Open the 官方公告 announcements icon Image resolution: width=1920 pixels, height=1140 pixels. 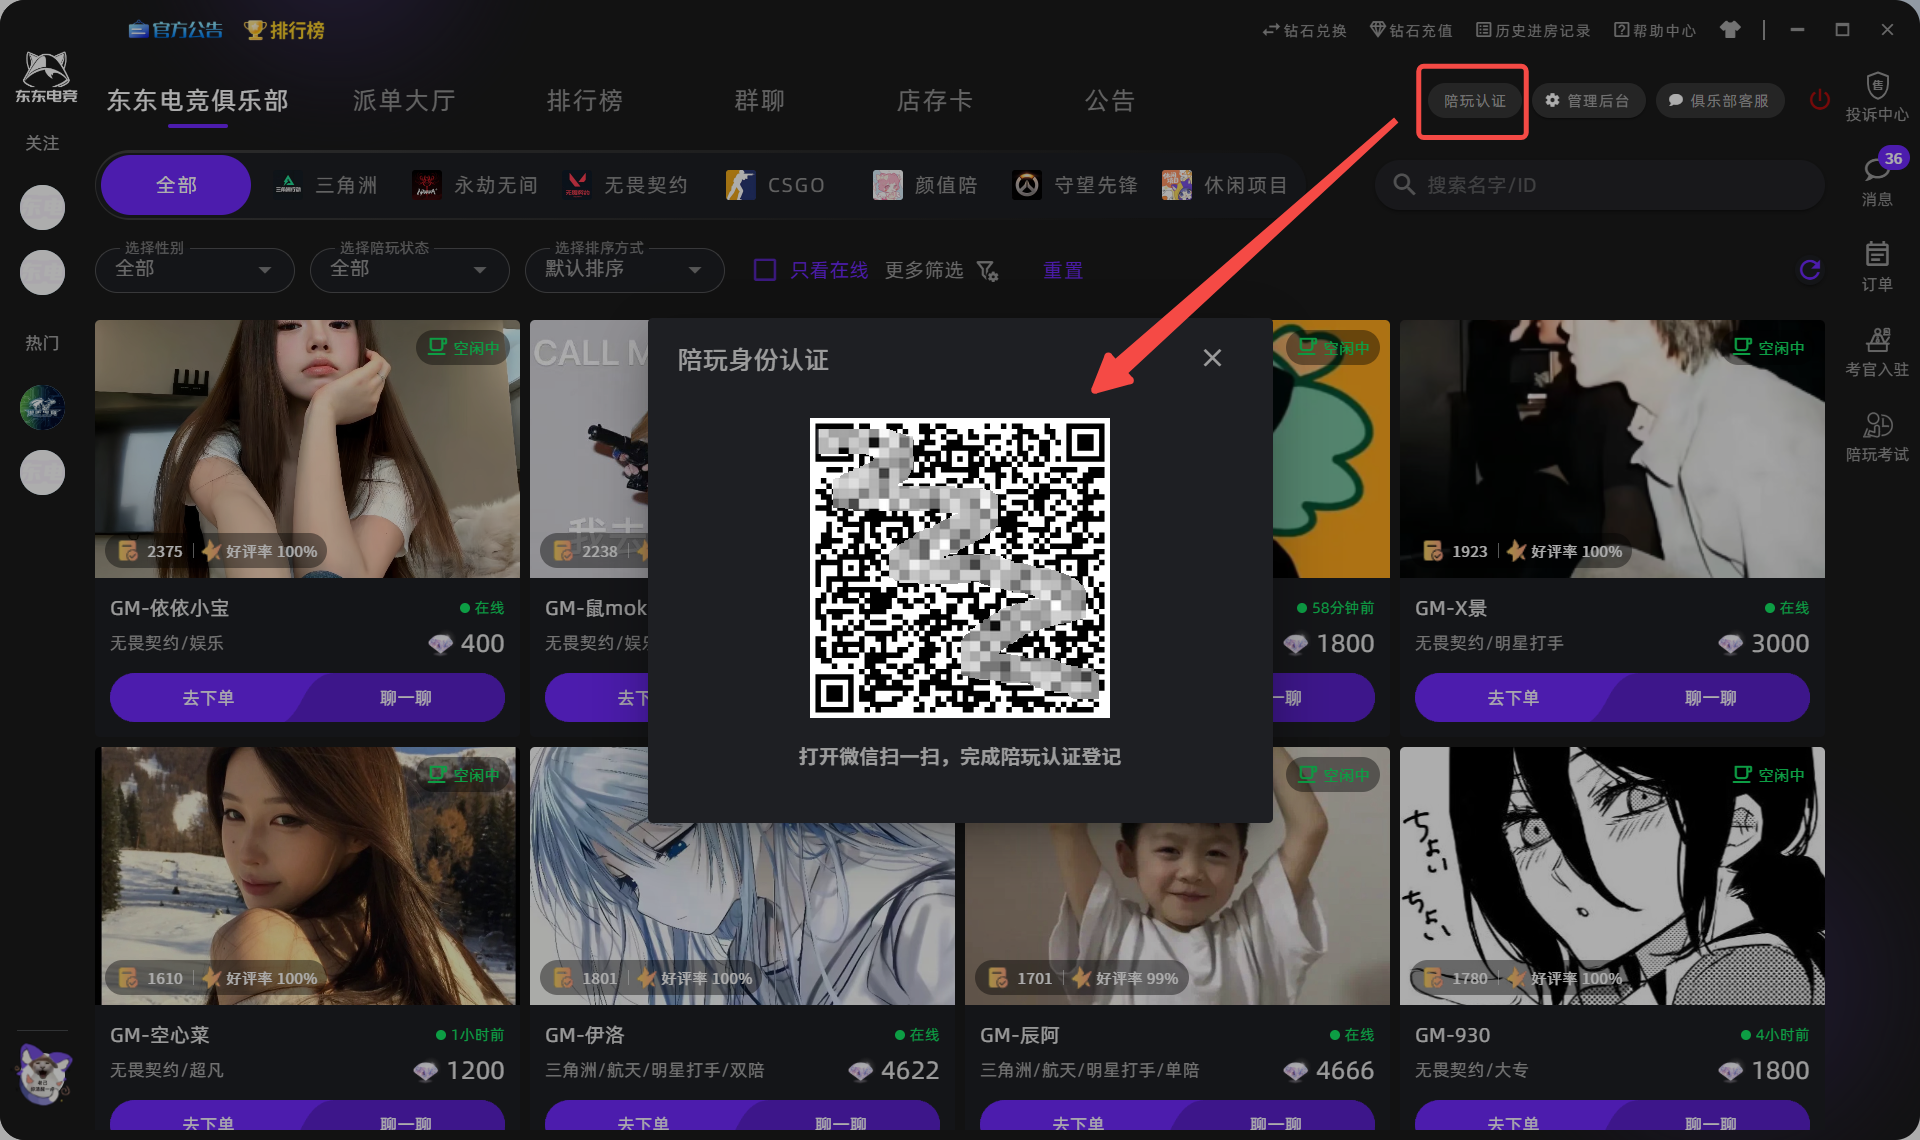175,30
